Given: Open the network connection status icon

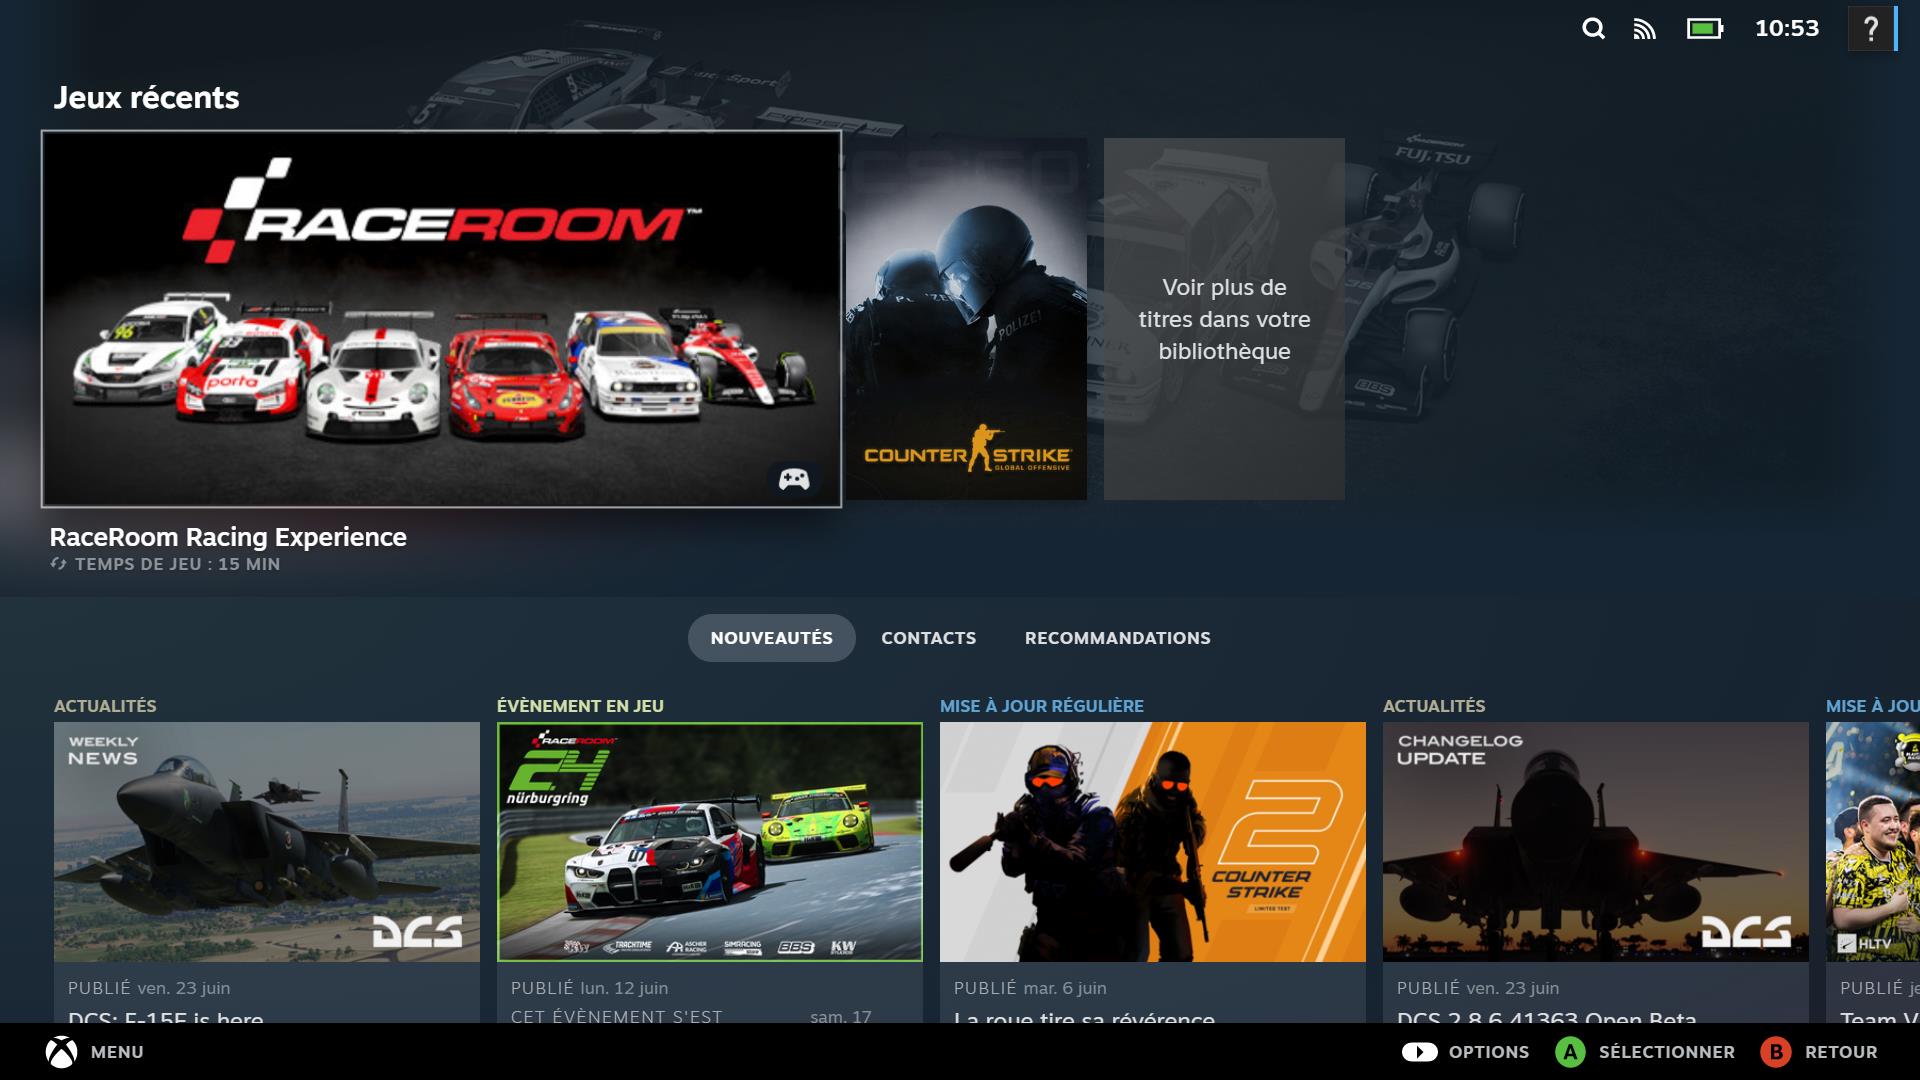Looking at the screenshot, I should [1644, 29].
